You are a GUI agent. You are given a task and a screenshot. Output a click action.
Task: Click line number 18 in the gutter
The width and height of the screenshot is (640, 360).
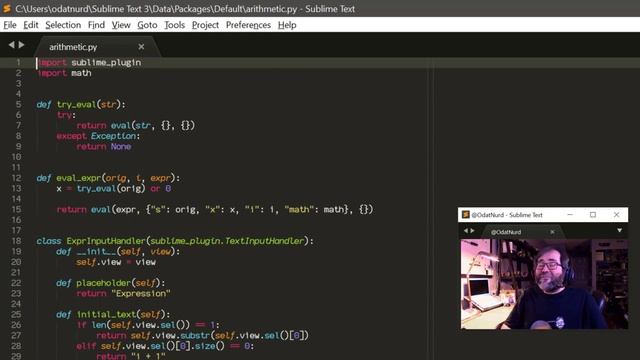pos(16,241)
